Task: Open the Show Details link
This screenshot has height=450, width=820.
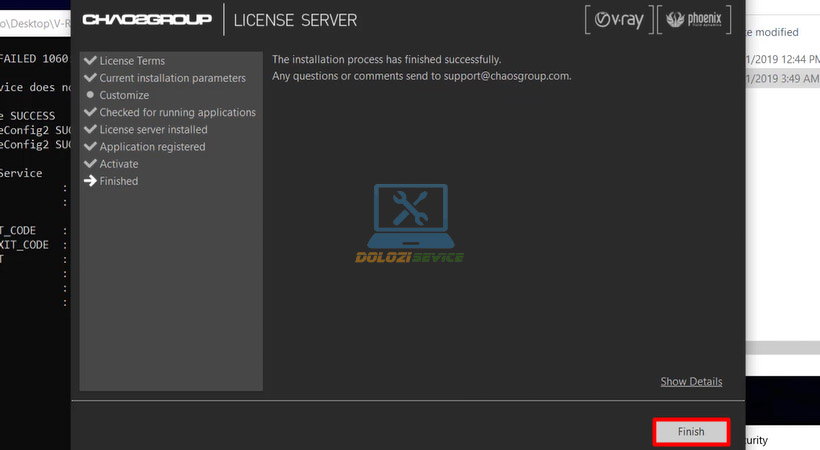Action: click(x=691, y=382)
